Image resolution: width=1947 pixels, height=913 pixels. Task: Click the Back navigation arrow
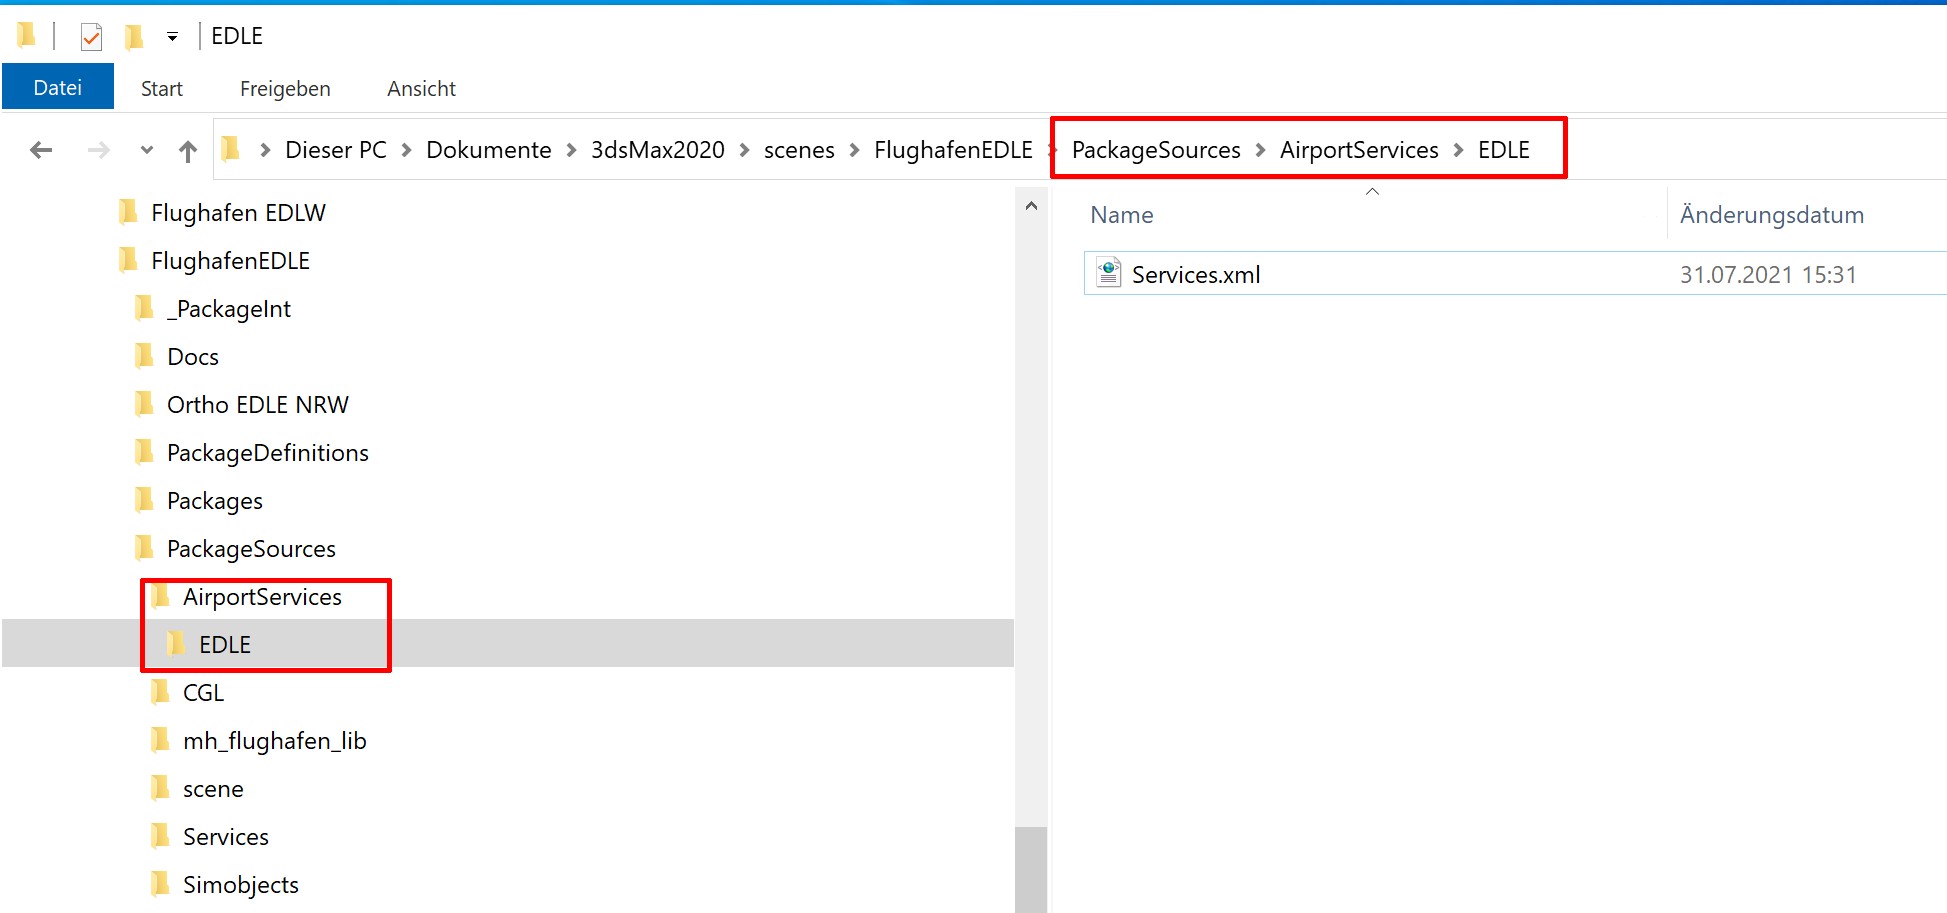(41, 150)
